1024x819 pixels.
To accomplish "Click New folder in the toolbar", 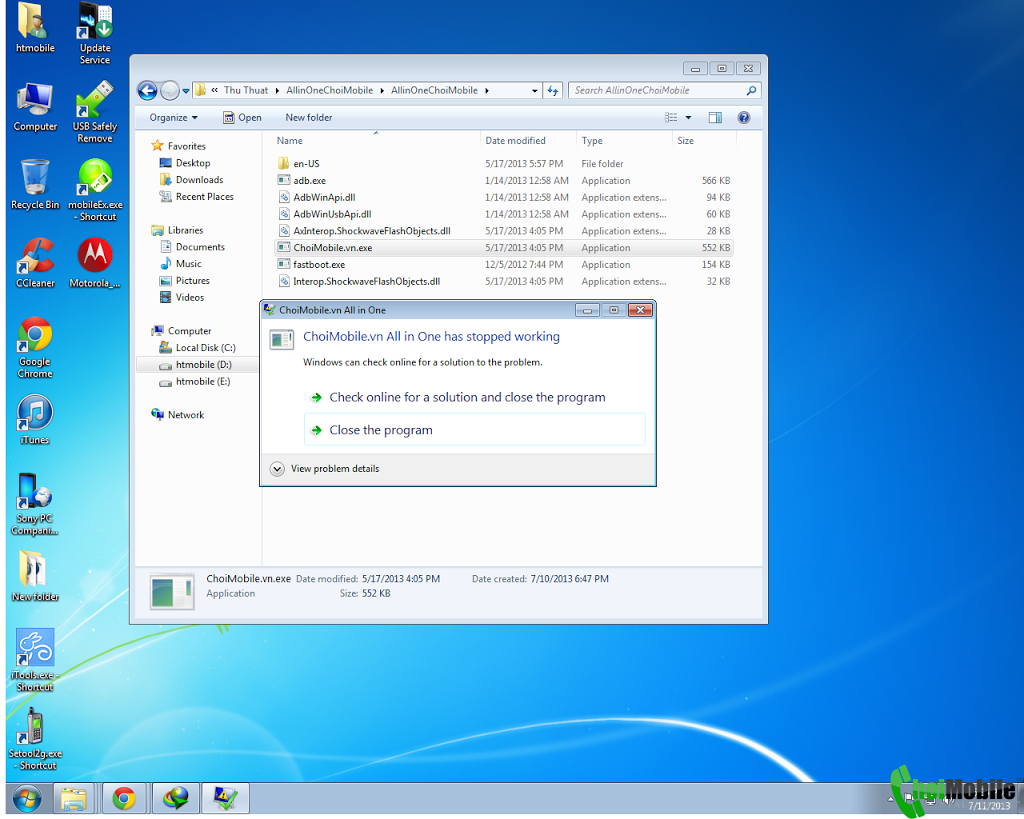I will click(308, 118).
